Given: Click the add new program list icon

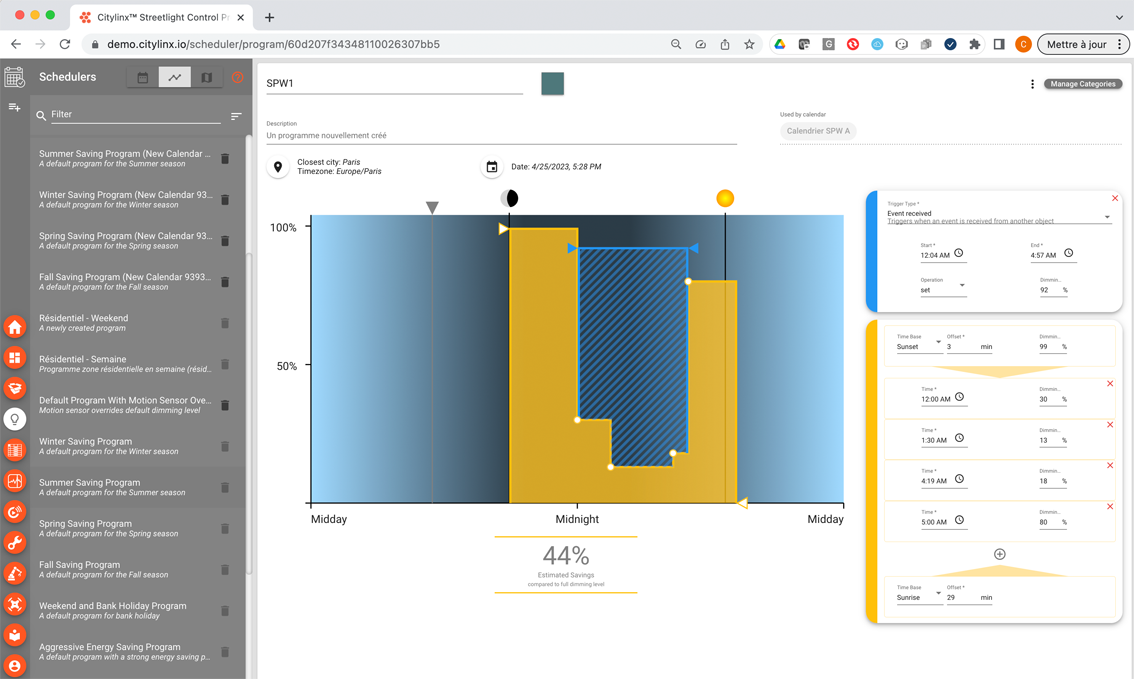Looking at the screenshot, I should click(x=14, y=107).
